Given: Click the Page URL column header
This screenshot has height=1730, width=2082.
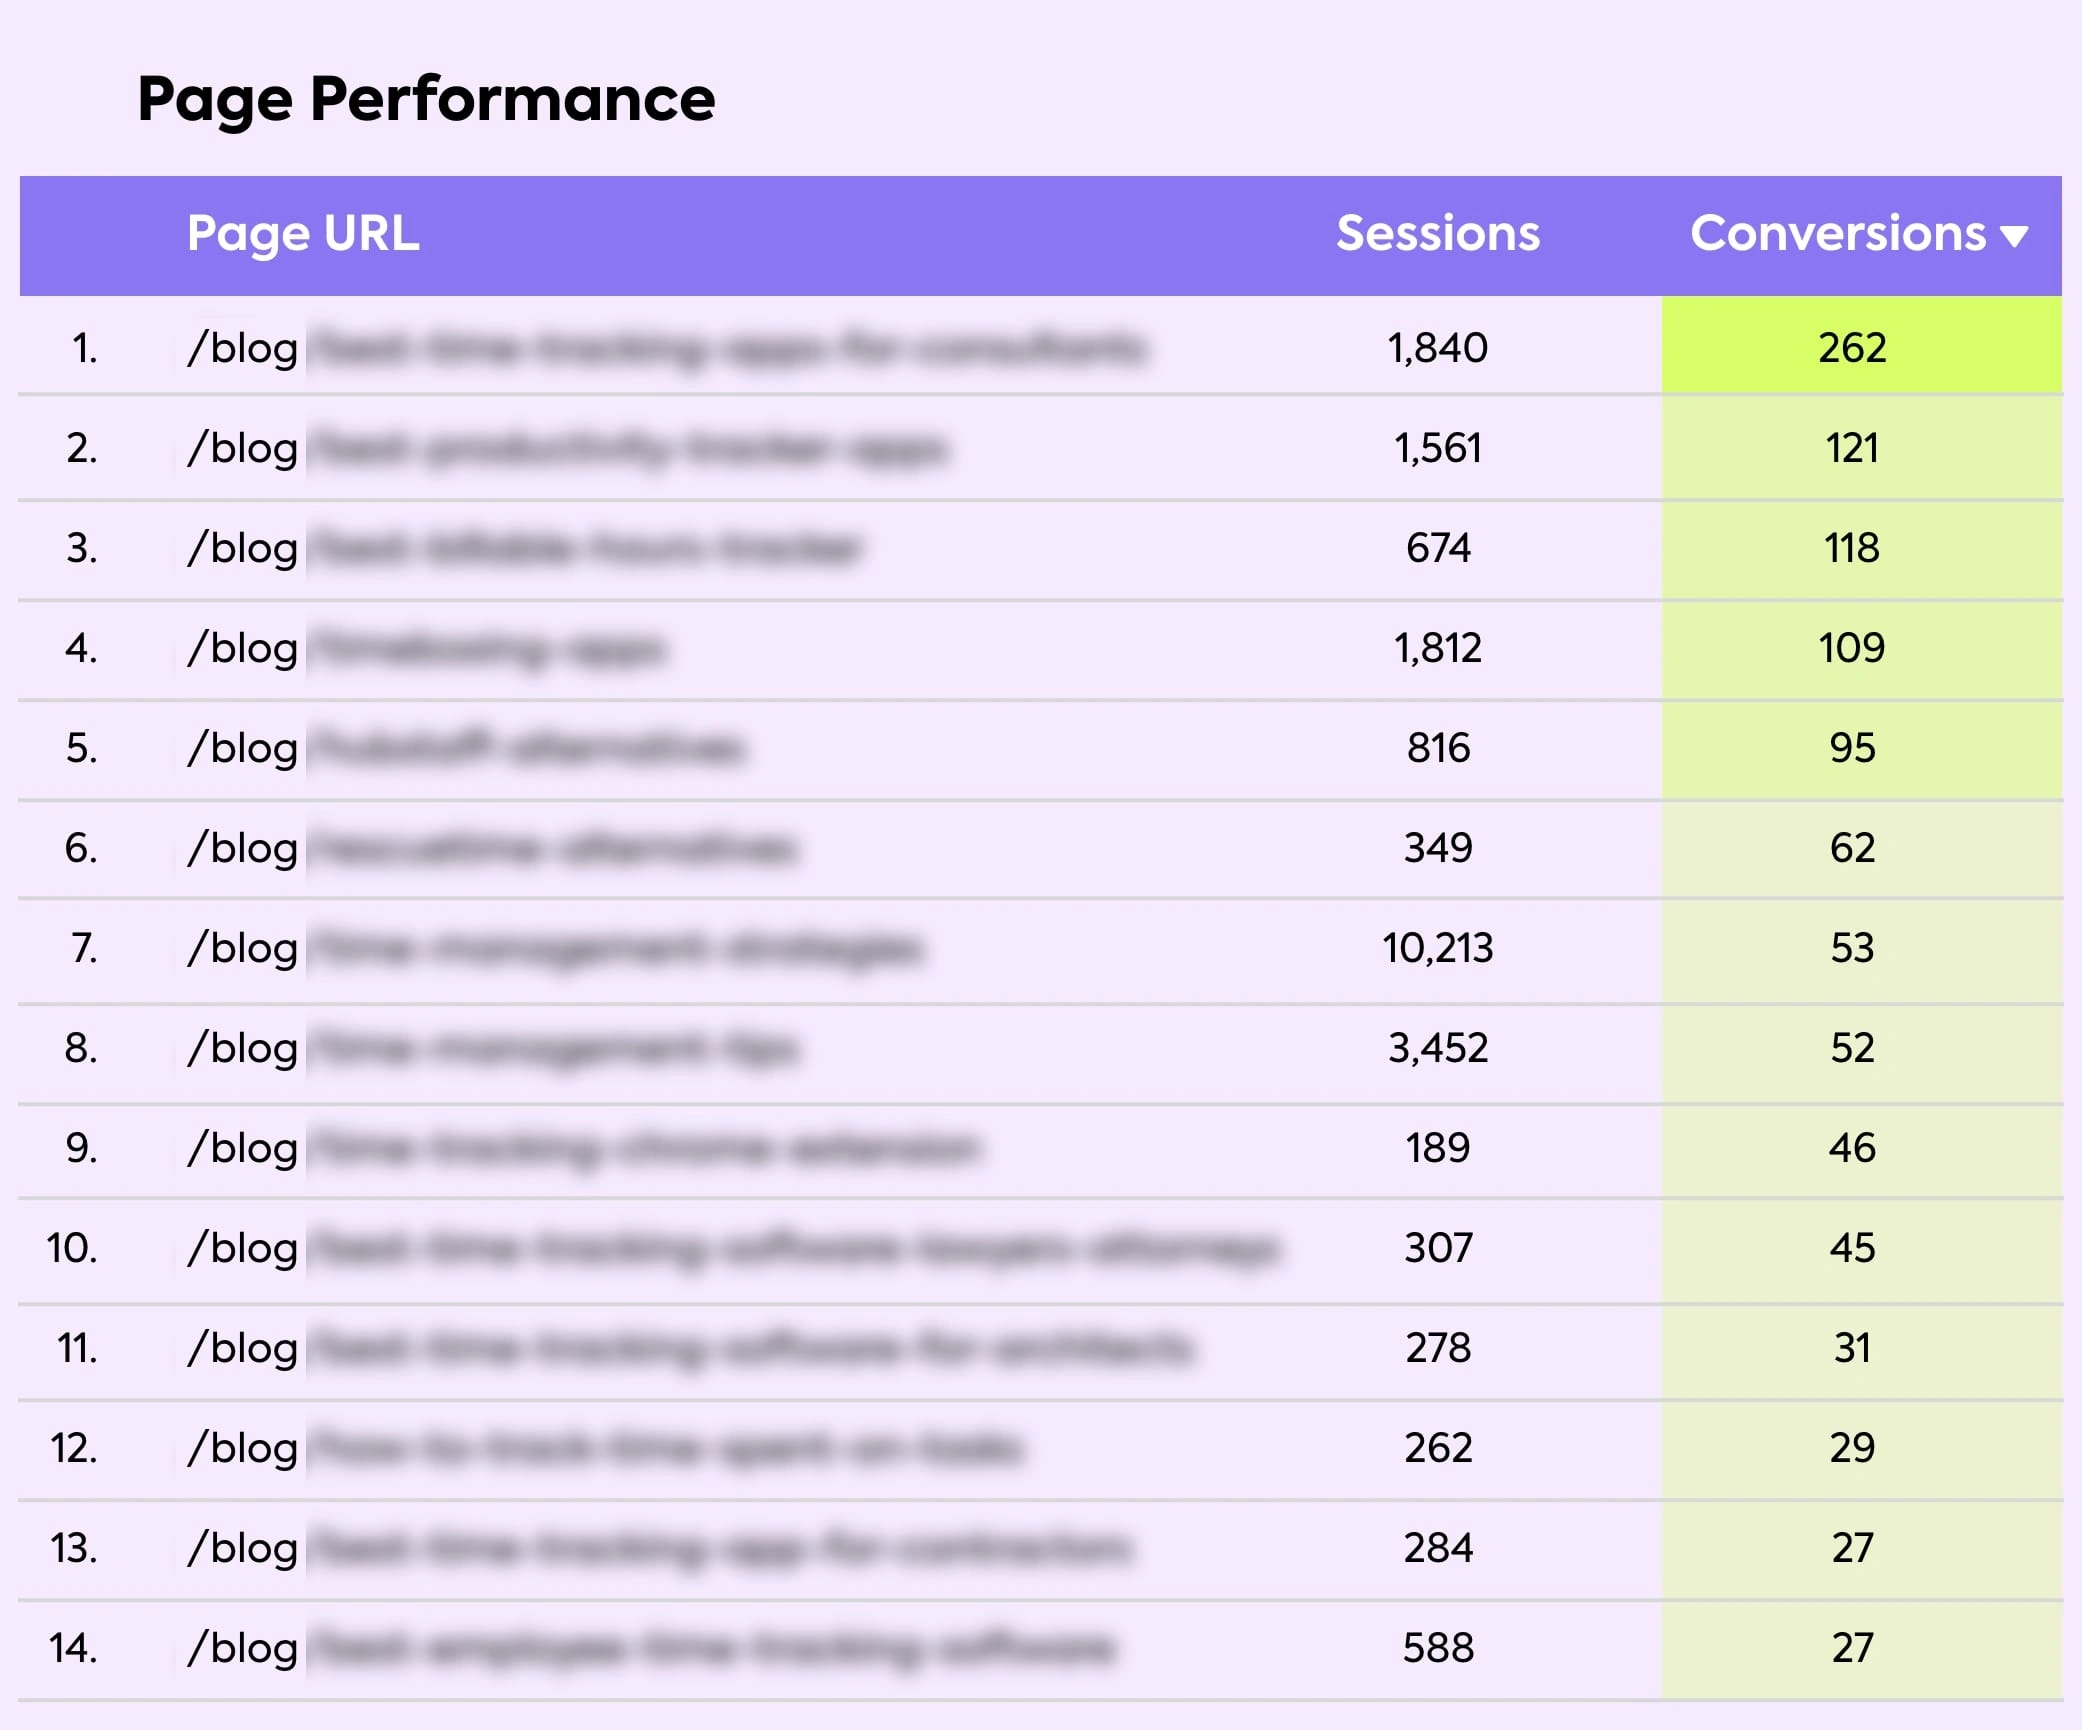Looking at the screenshot, I should pyautogui.click(x=303, y=234).
